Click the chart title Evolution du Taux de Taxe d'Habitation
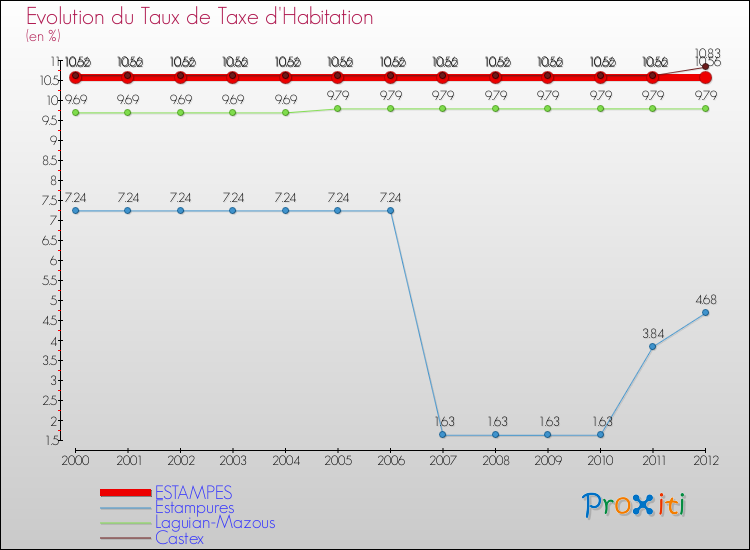 [199, 17]
